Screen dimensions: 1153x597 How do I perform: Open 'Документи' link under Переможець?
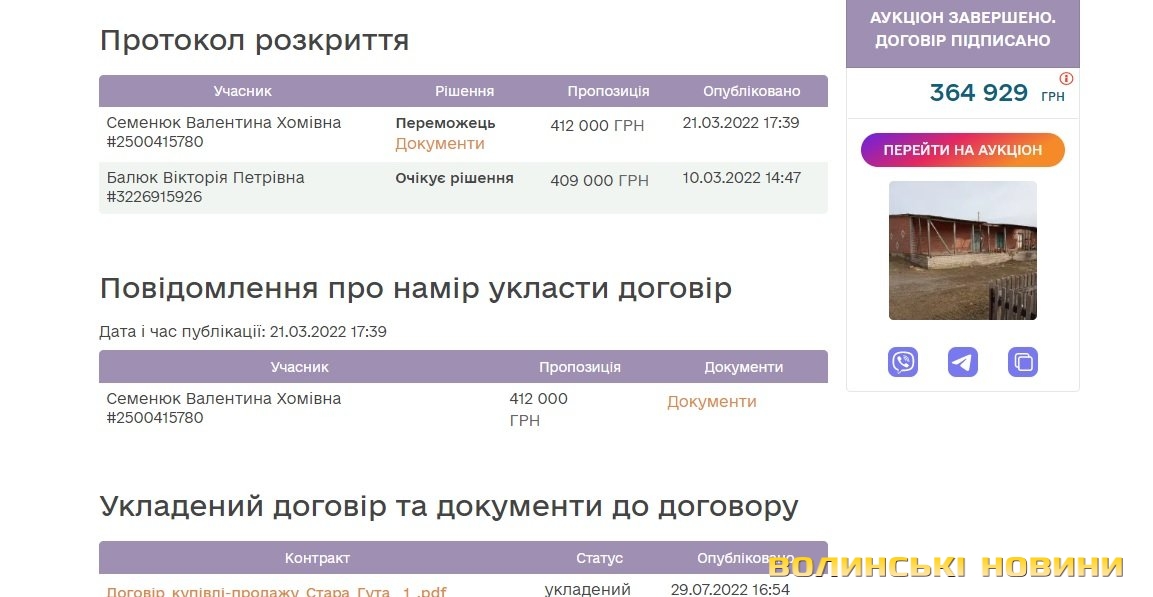[x=440, y=144]
